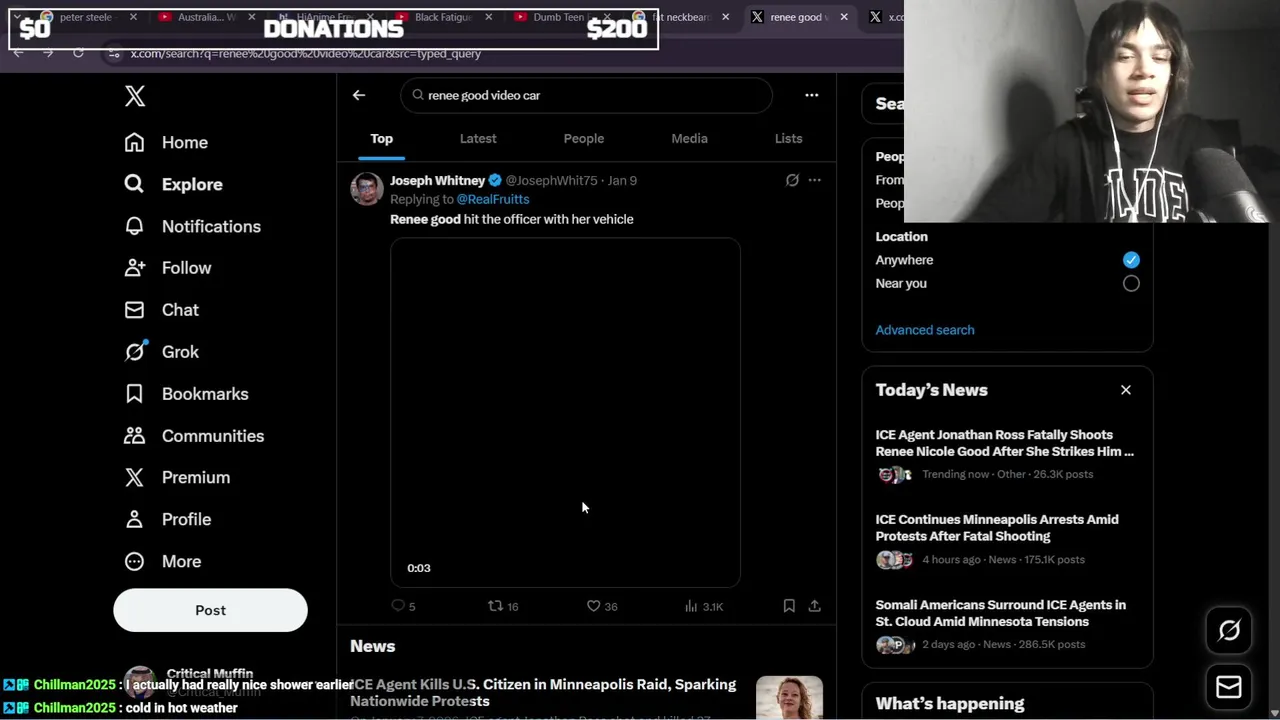This screenshot has height=720, width=1280.
Task: Open the post's three-dot more menu
Action: coord(815,180)
